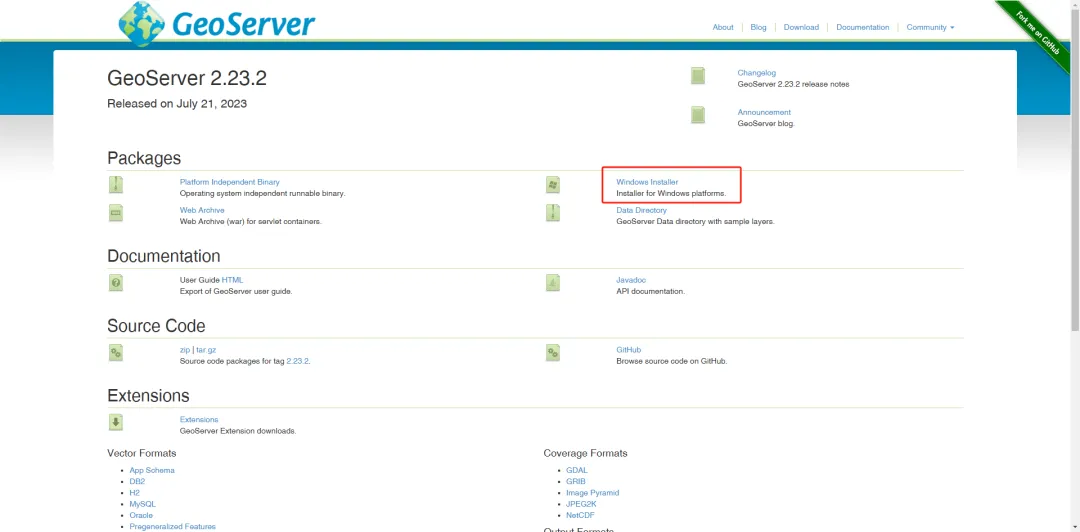
Task: Open the Pregeneralized Features link
Action: pyautogui.click(x=172, y=526)
